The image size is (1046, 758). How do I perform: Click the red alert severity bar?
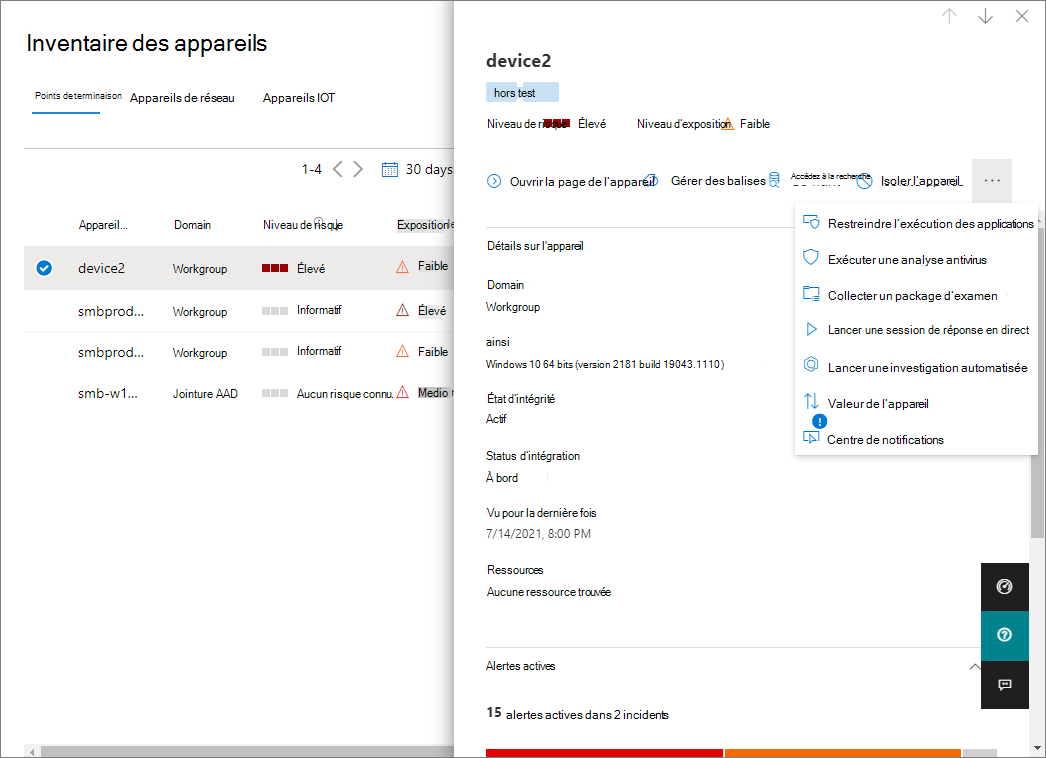[x=604, y=753]
